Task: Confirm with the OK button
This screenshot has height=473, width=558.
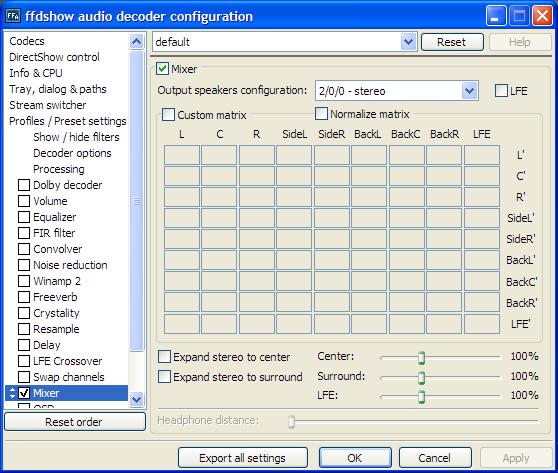Action: coord(355,458)
